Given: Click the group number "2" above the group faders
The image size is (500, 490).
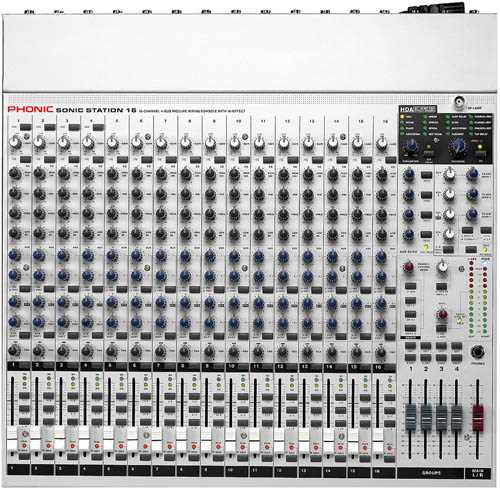Looking at the screenshot, I should click(426, 369).
